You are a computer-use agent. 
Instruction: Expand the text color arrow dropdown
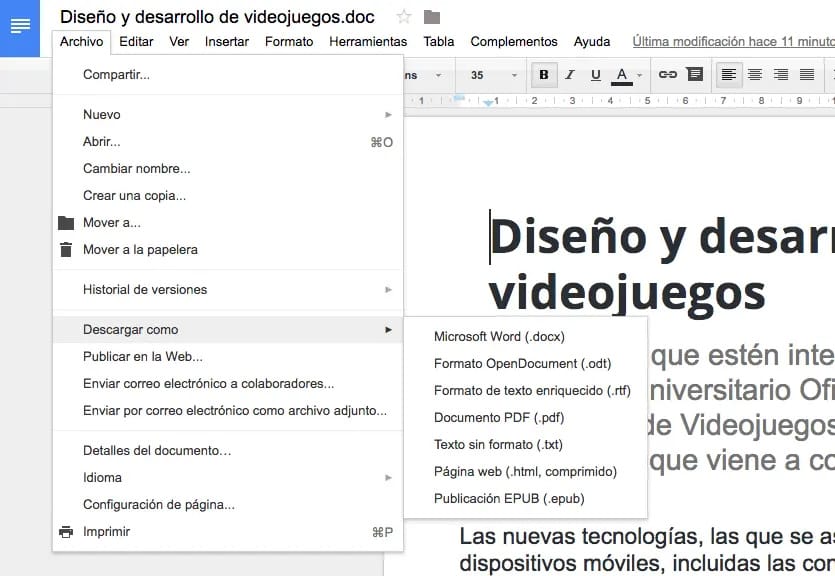pyautogui.click(x=640, y=75)
